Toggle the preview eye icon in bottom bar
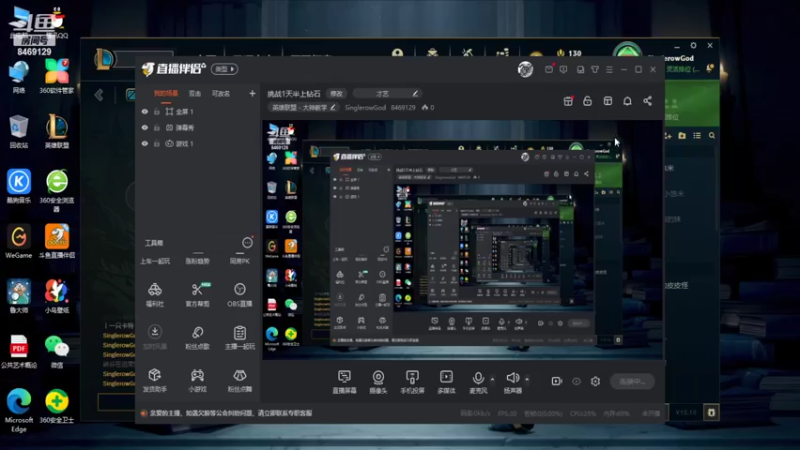This screenshot has width=800, height=450. [576, 381]
